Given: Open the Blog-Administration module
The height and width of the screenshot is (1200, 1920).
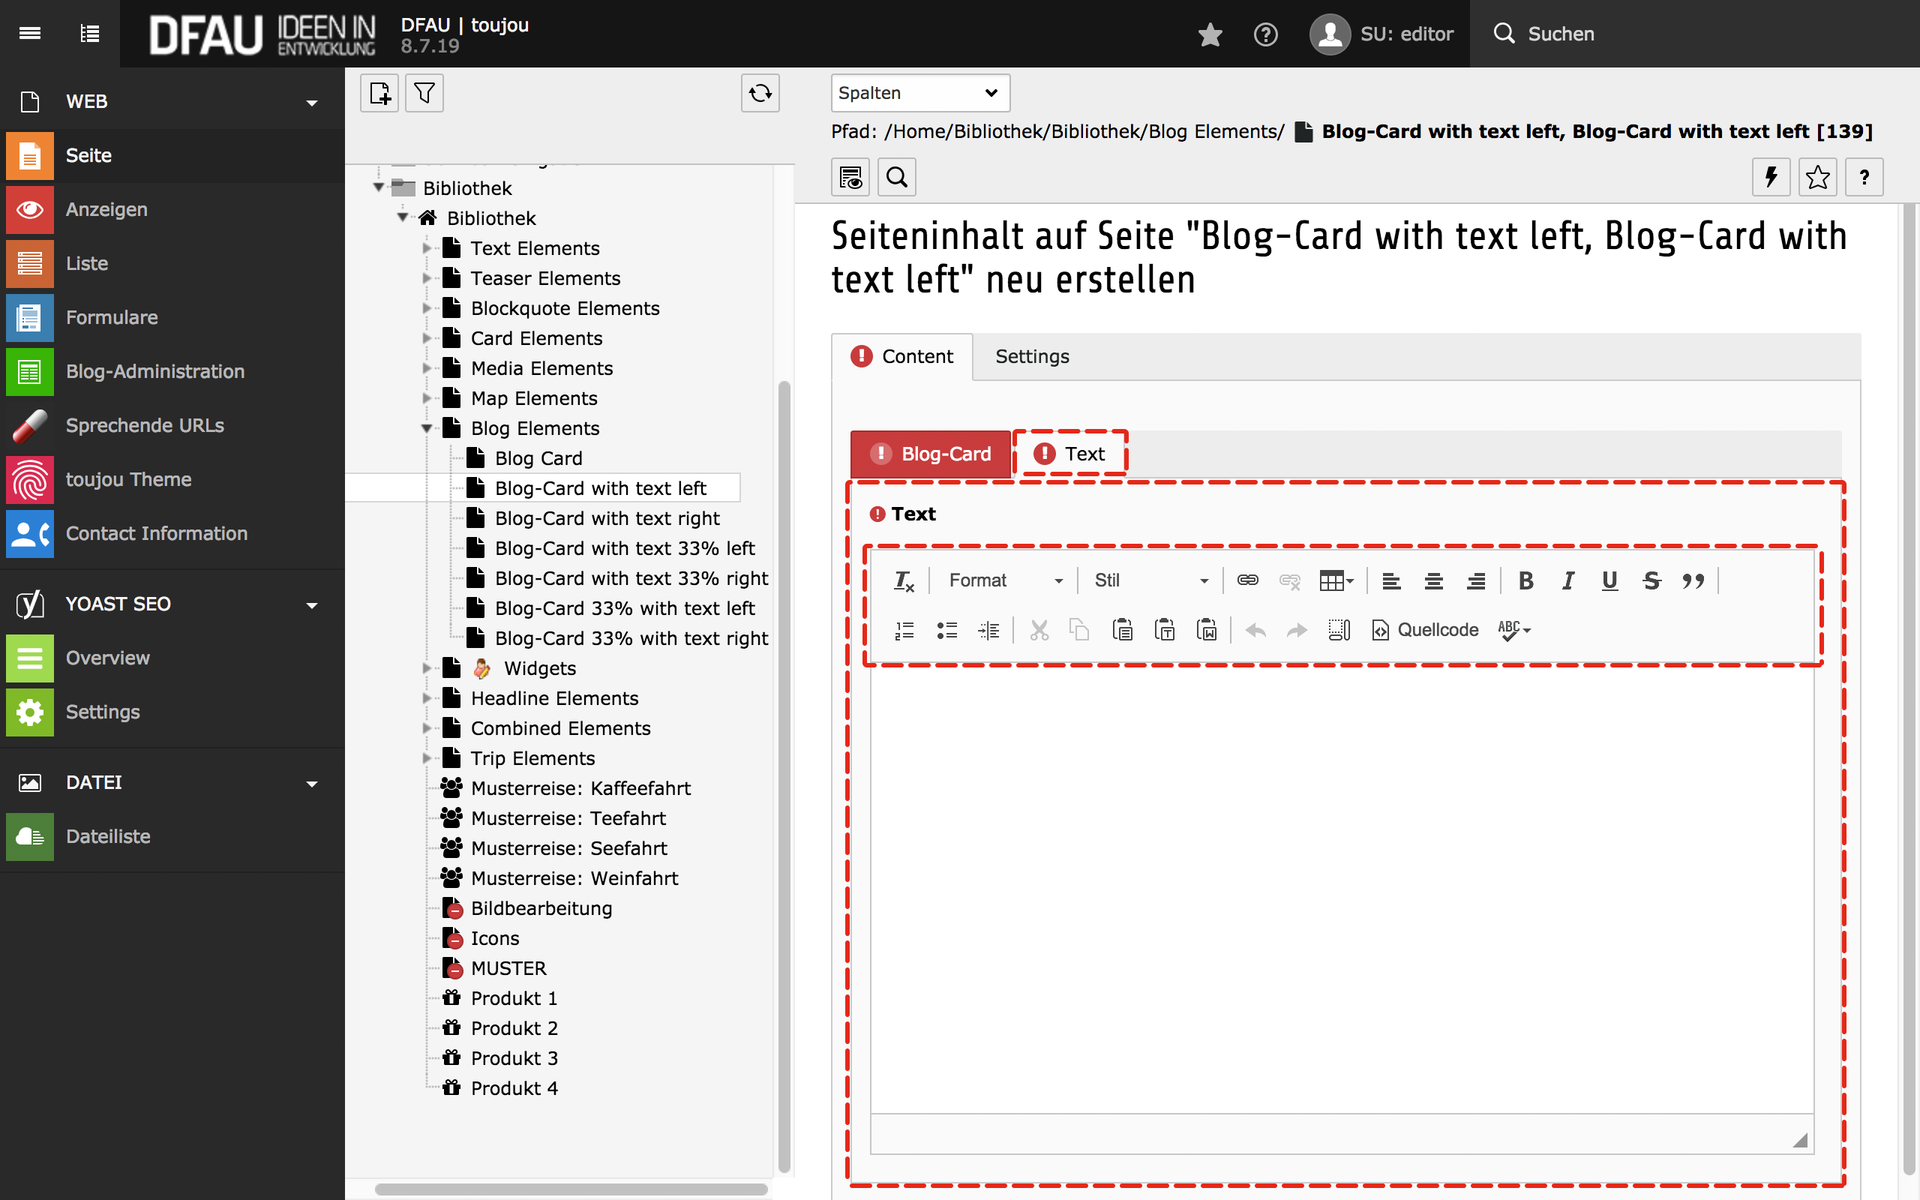Looking at the screenshot, I should coord(155,371).
